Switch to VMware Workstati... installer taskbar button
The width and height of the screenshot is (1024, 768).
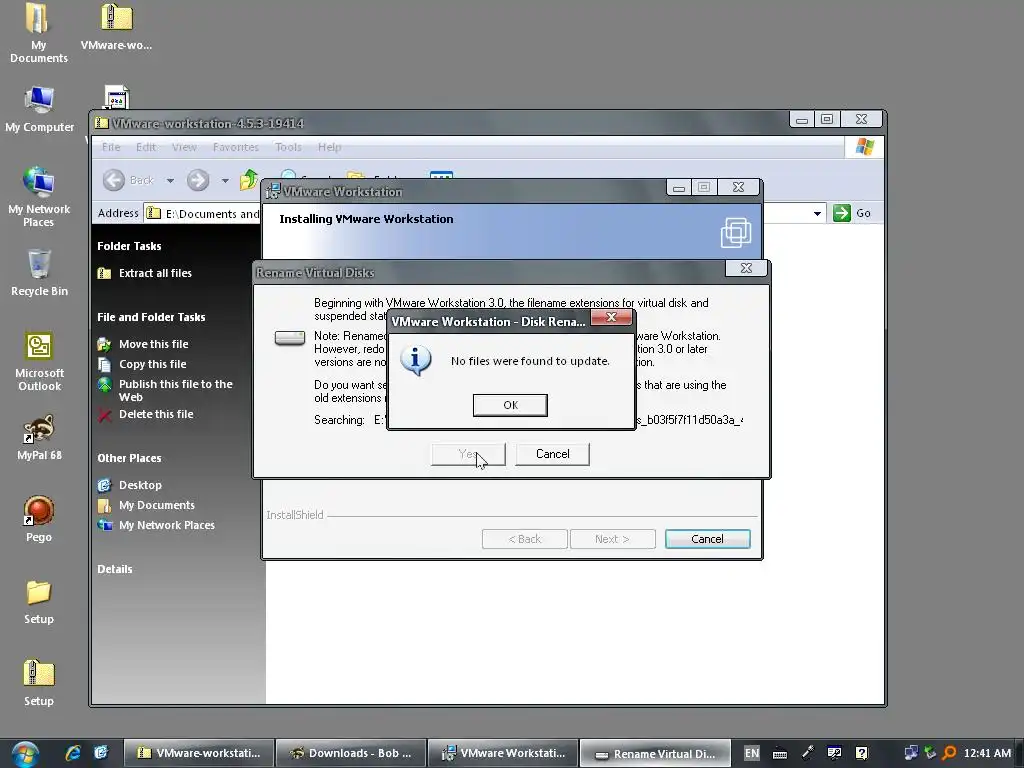504,753
